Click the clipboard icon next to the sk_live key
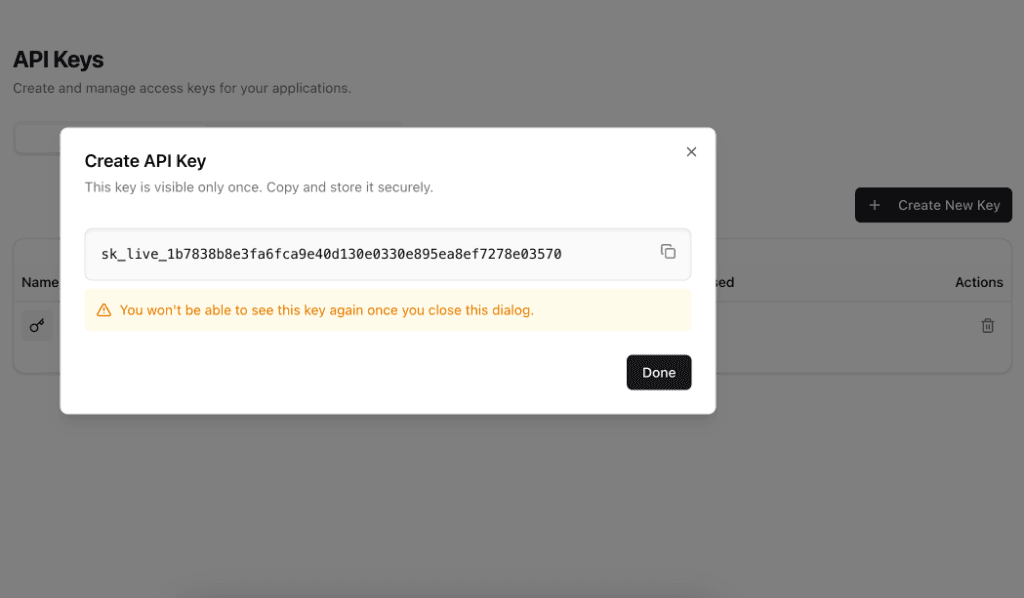Screen dimensions: 1024x598 668,252
